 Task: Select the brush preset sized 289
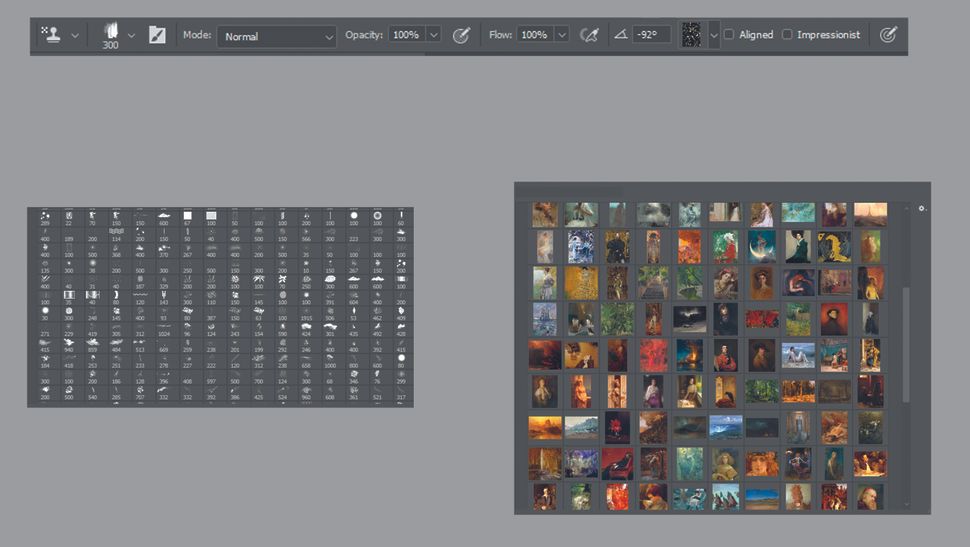tap(45, 218)
